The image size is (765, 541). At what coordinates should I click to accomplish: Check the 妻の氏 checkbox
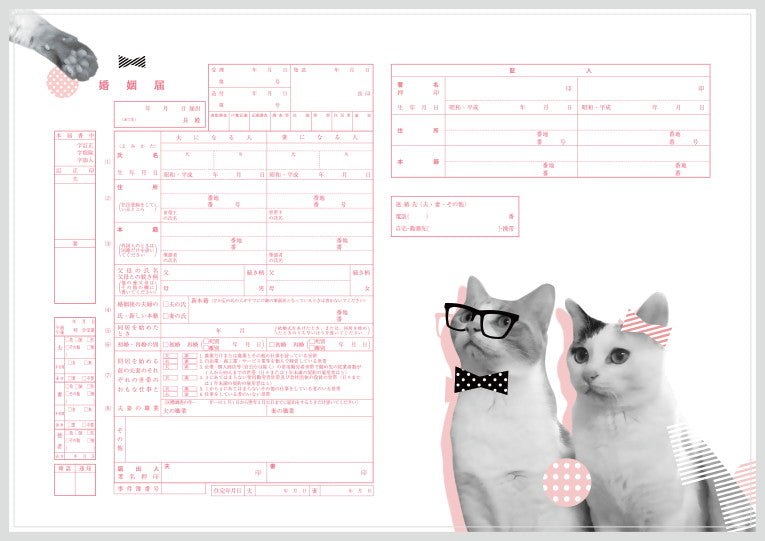(166, 316)
